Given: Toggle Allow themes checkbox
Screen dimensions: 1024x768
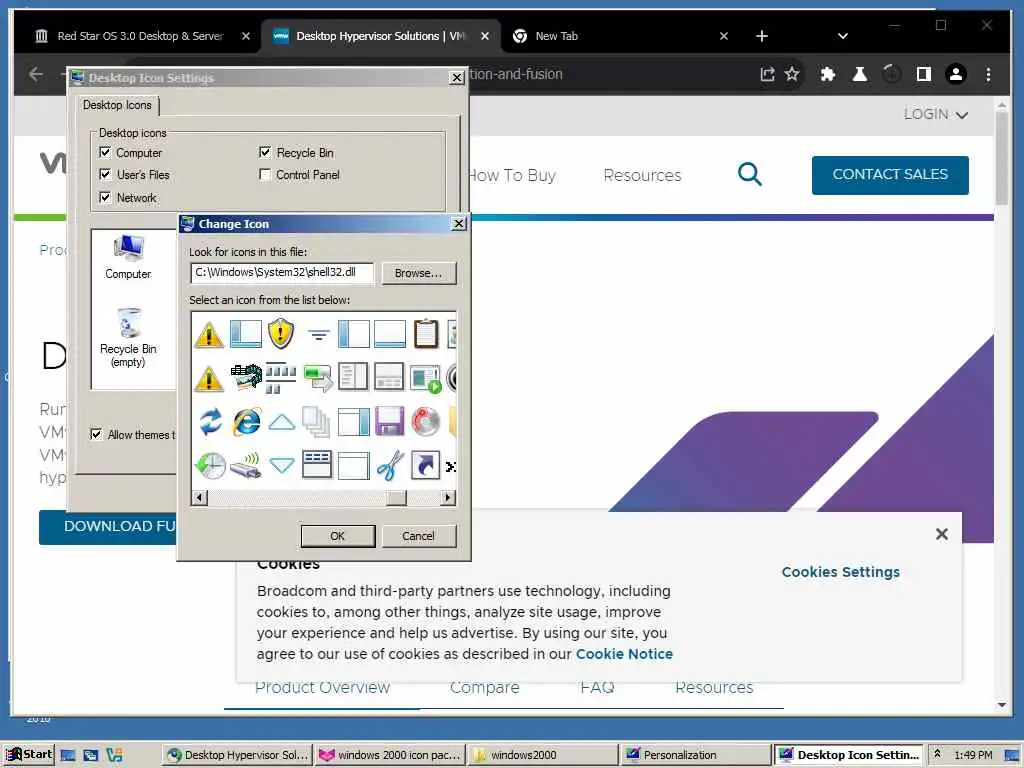Looking at the screenshot, I should pos(96,434).
